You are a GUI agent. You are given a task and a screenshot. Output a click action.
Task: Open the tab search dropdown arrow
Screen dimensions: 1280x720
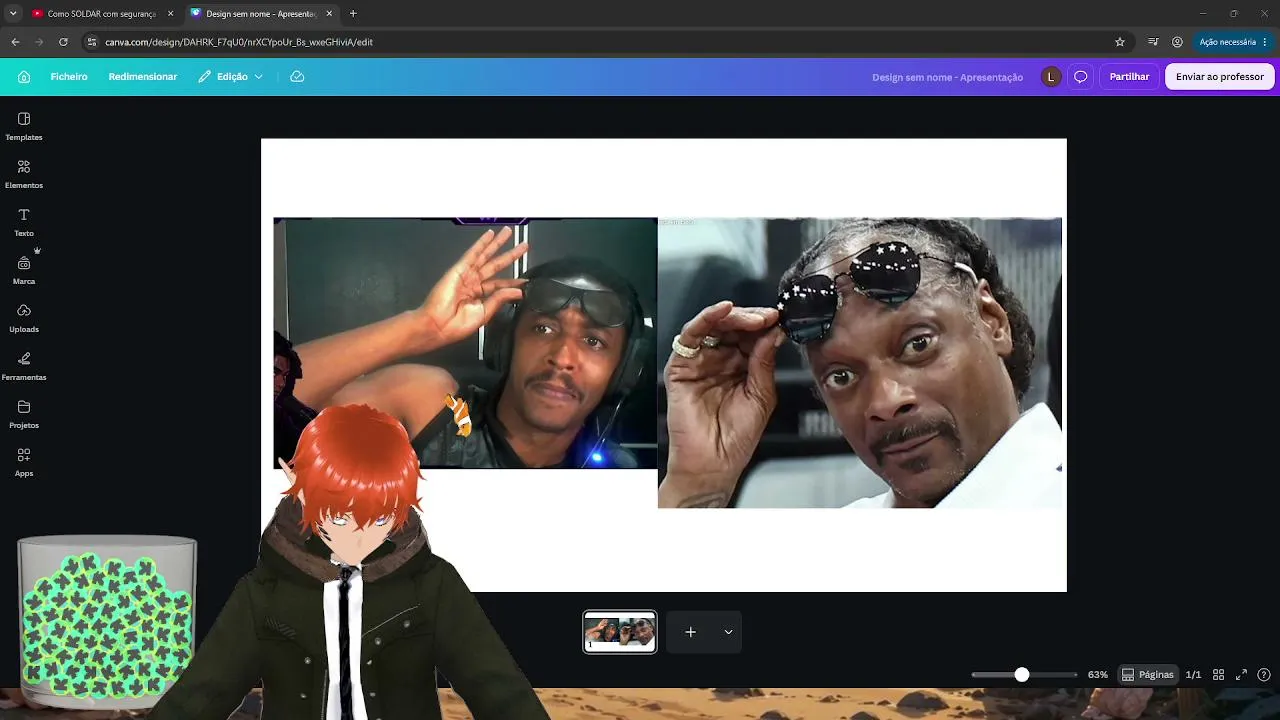pos(13,14)
